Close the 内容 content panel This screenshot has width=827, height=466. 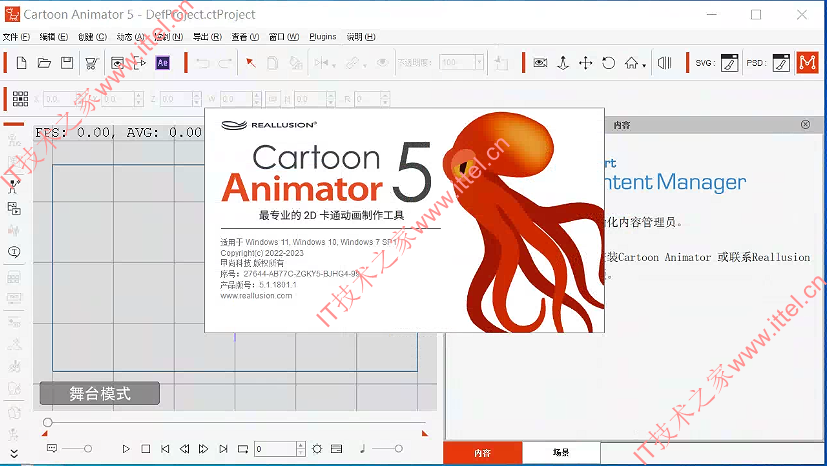click(x=805, y=124)
